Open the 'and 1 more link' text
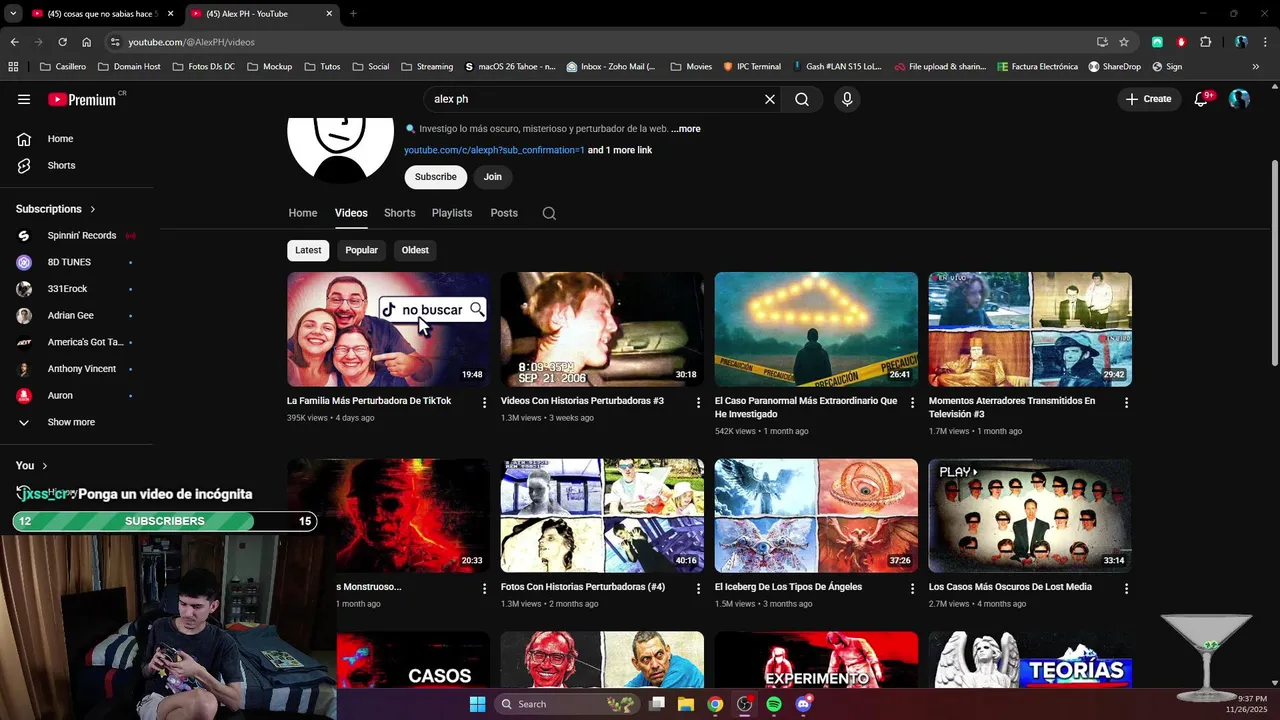This screenshot has height=720, width=1280. [620, 150]
